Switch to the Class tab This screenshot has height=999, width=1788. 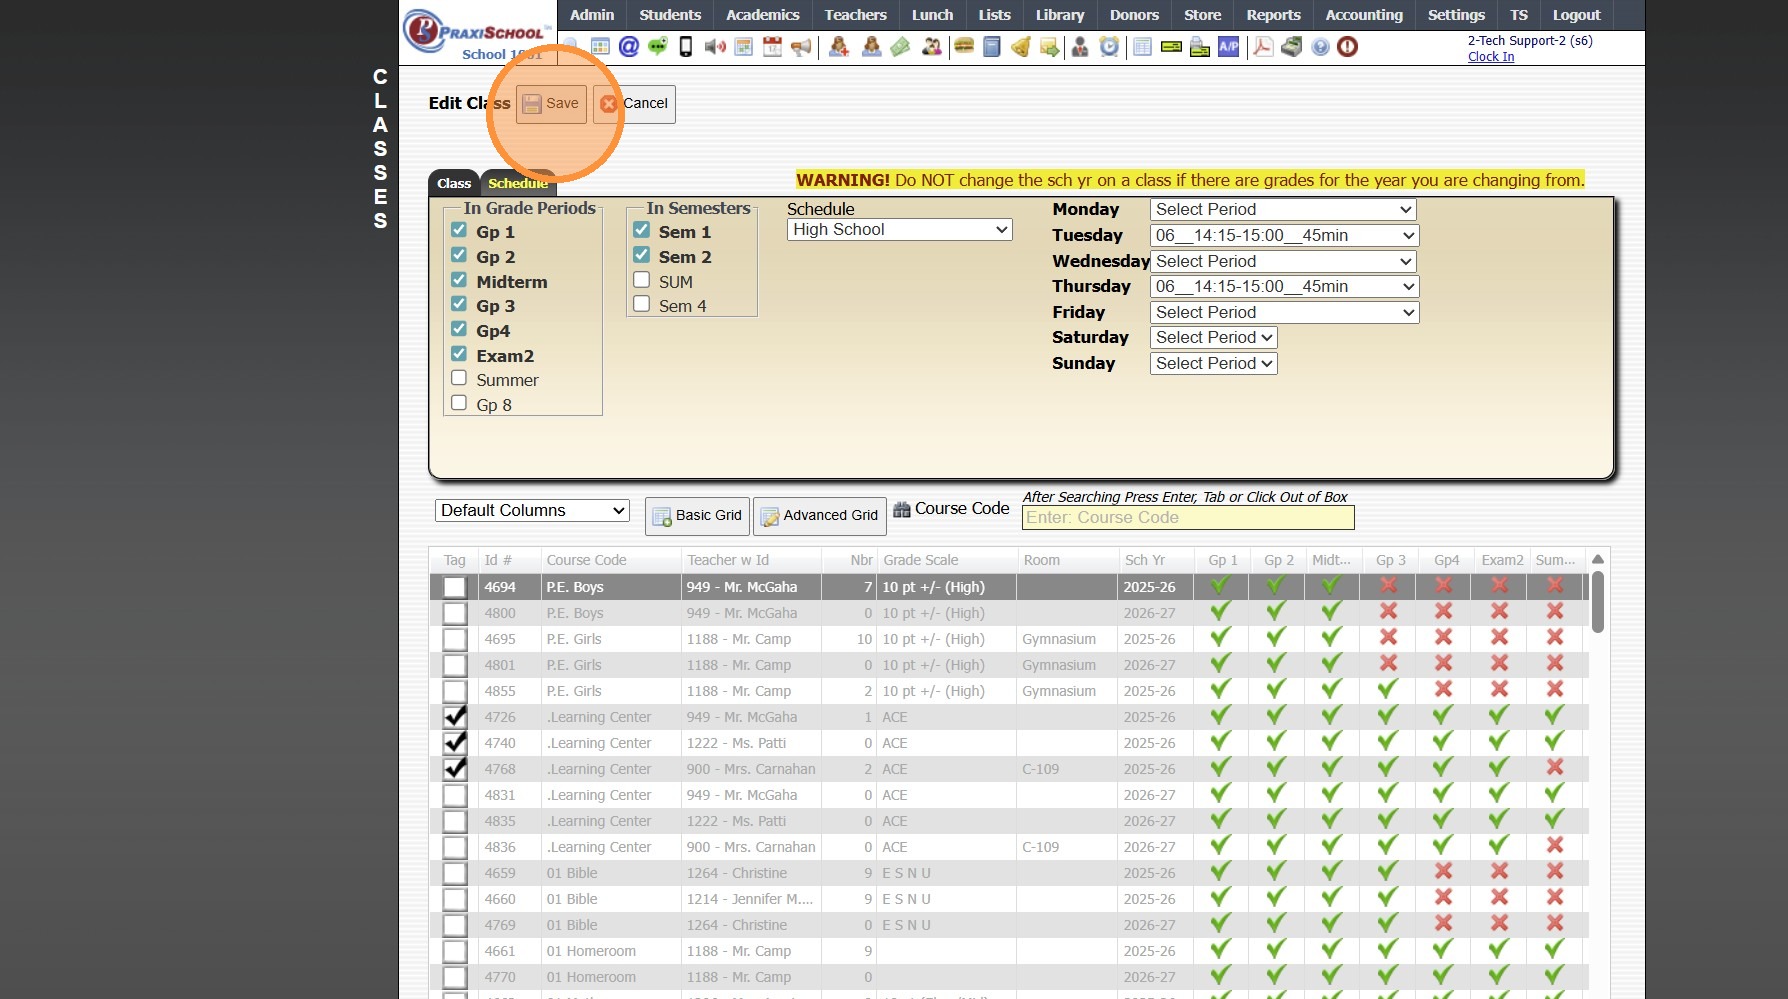pyautogui.click(x=454, y=183)
